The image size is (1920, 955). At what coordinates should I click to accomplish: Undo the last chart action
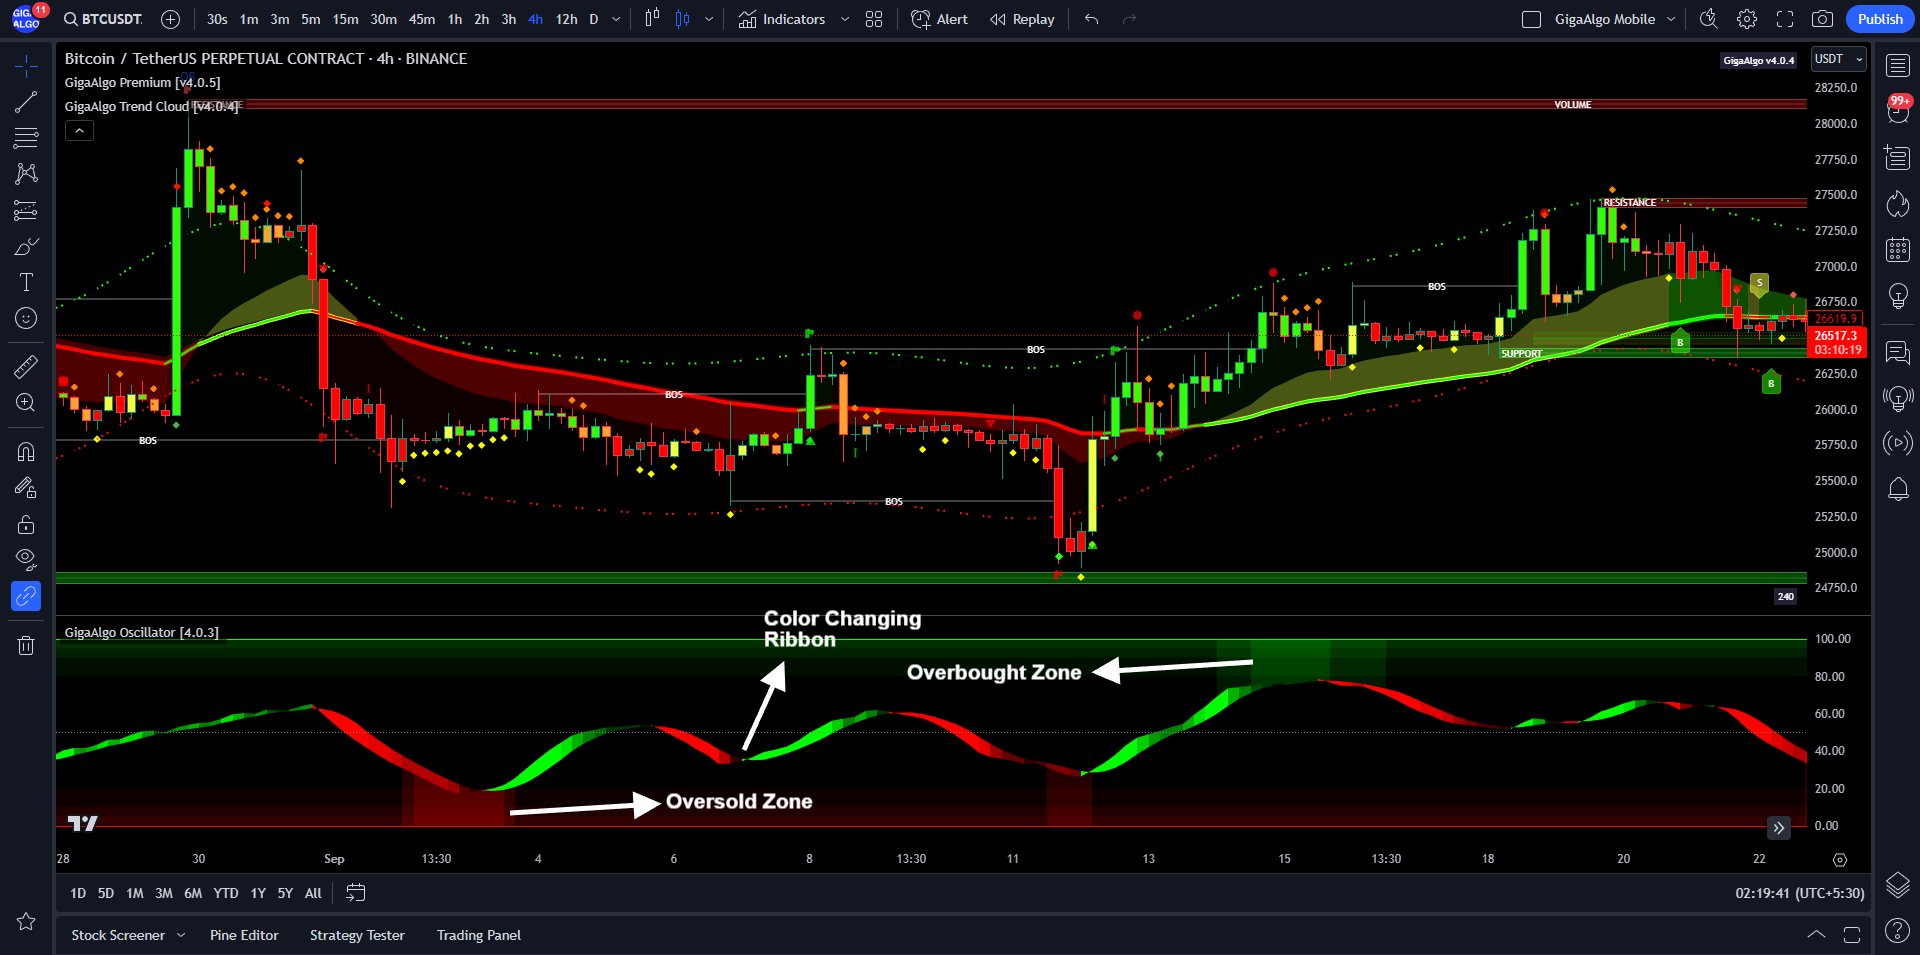[x=1091, y=19]
